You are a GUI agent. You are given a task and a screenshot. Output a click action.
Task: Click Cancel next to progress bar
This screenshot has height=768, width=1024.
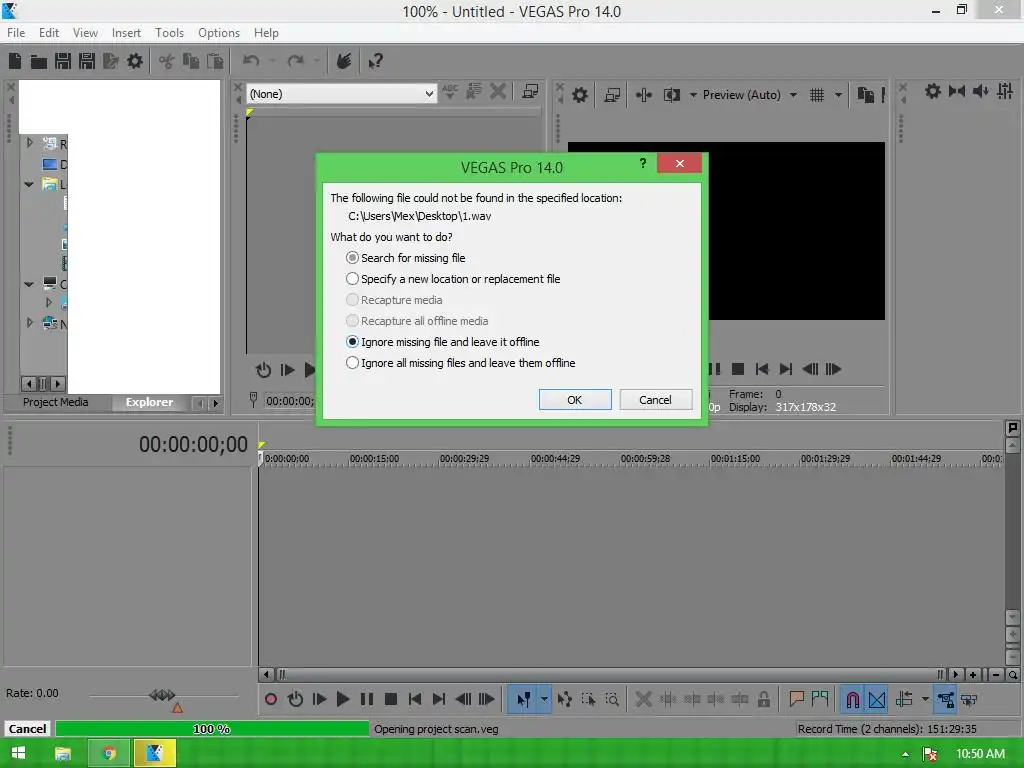point(27,729)
